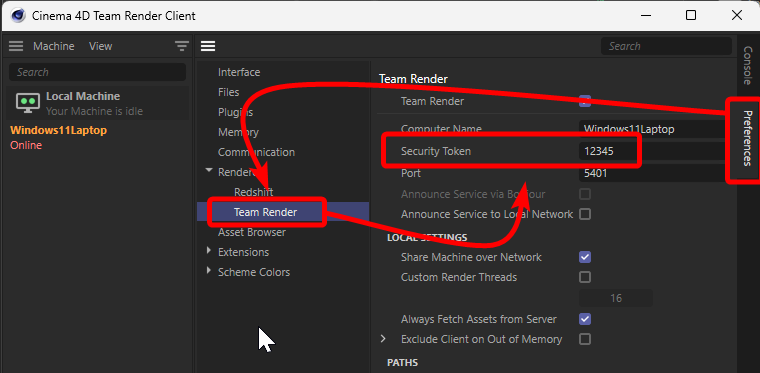Image resolution: width=760 pixels, height=373 pixels.
Task: Close the Team Render Client window
Action: coord(737,16)
